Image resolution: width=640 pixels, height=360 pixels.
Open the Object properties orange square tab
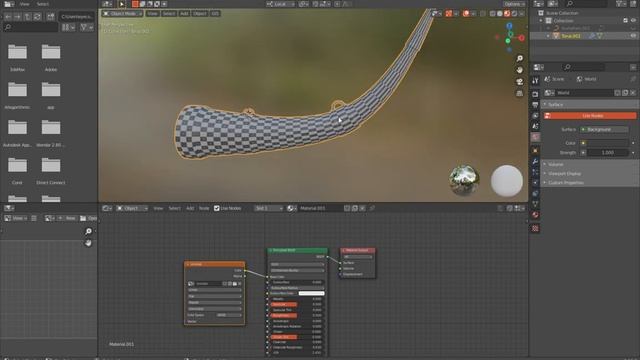535,151
